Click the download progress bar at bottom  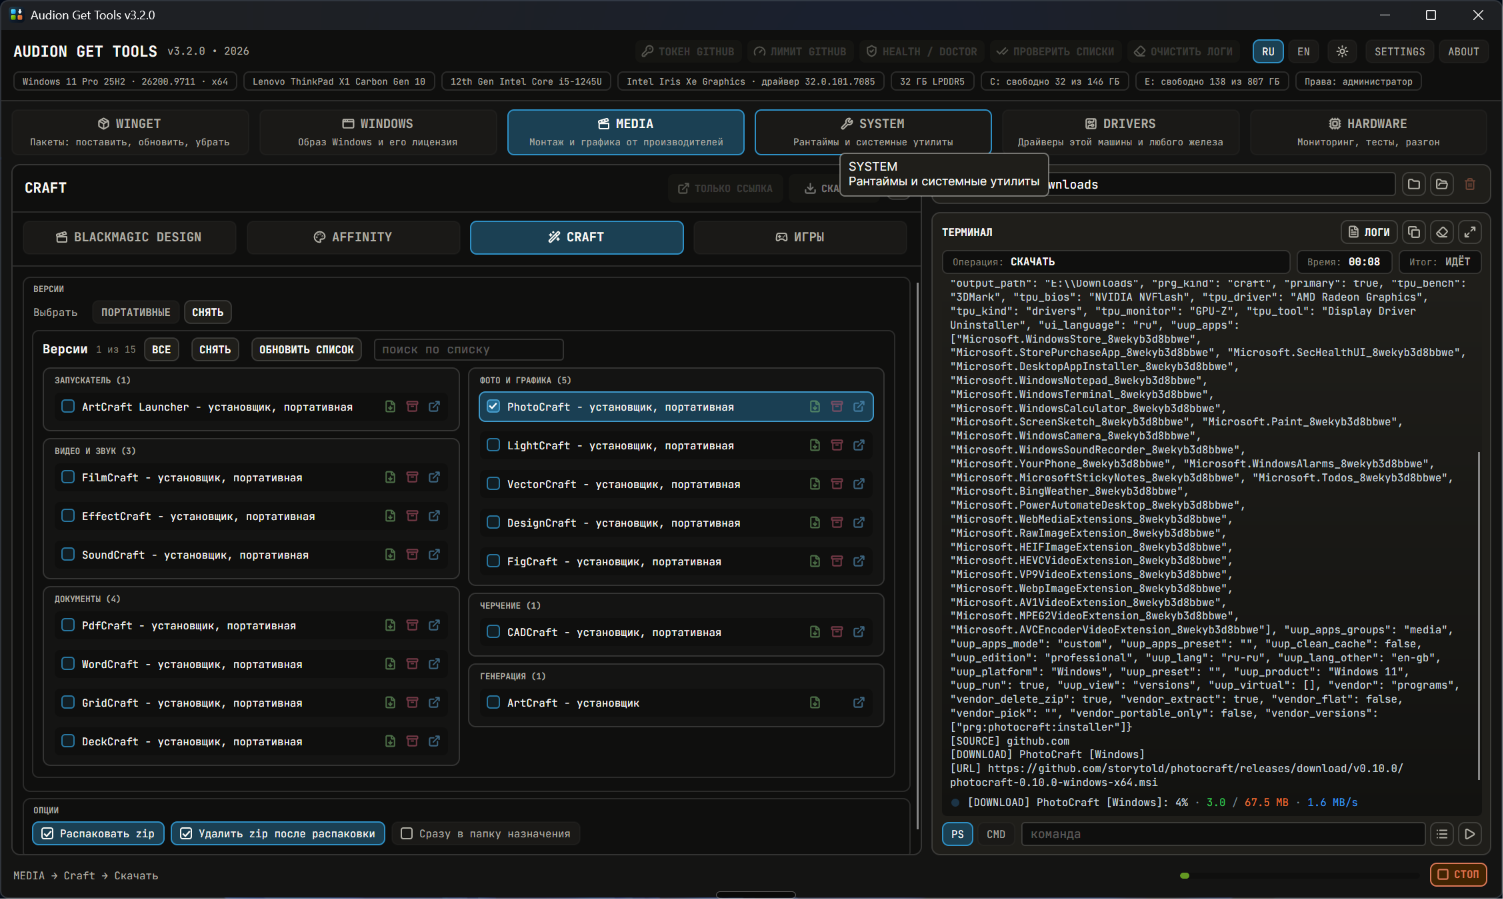1298,875
